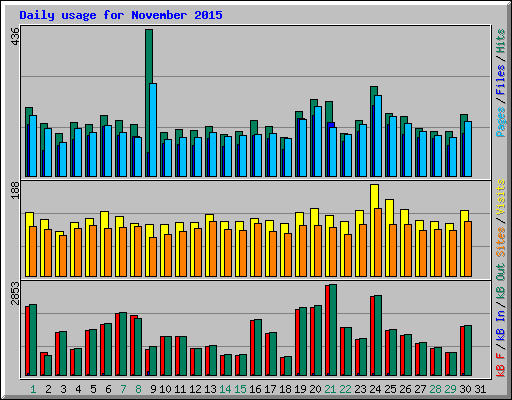Click day 11 on the x-axis

pyautogui.click(x=180, y=389)
